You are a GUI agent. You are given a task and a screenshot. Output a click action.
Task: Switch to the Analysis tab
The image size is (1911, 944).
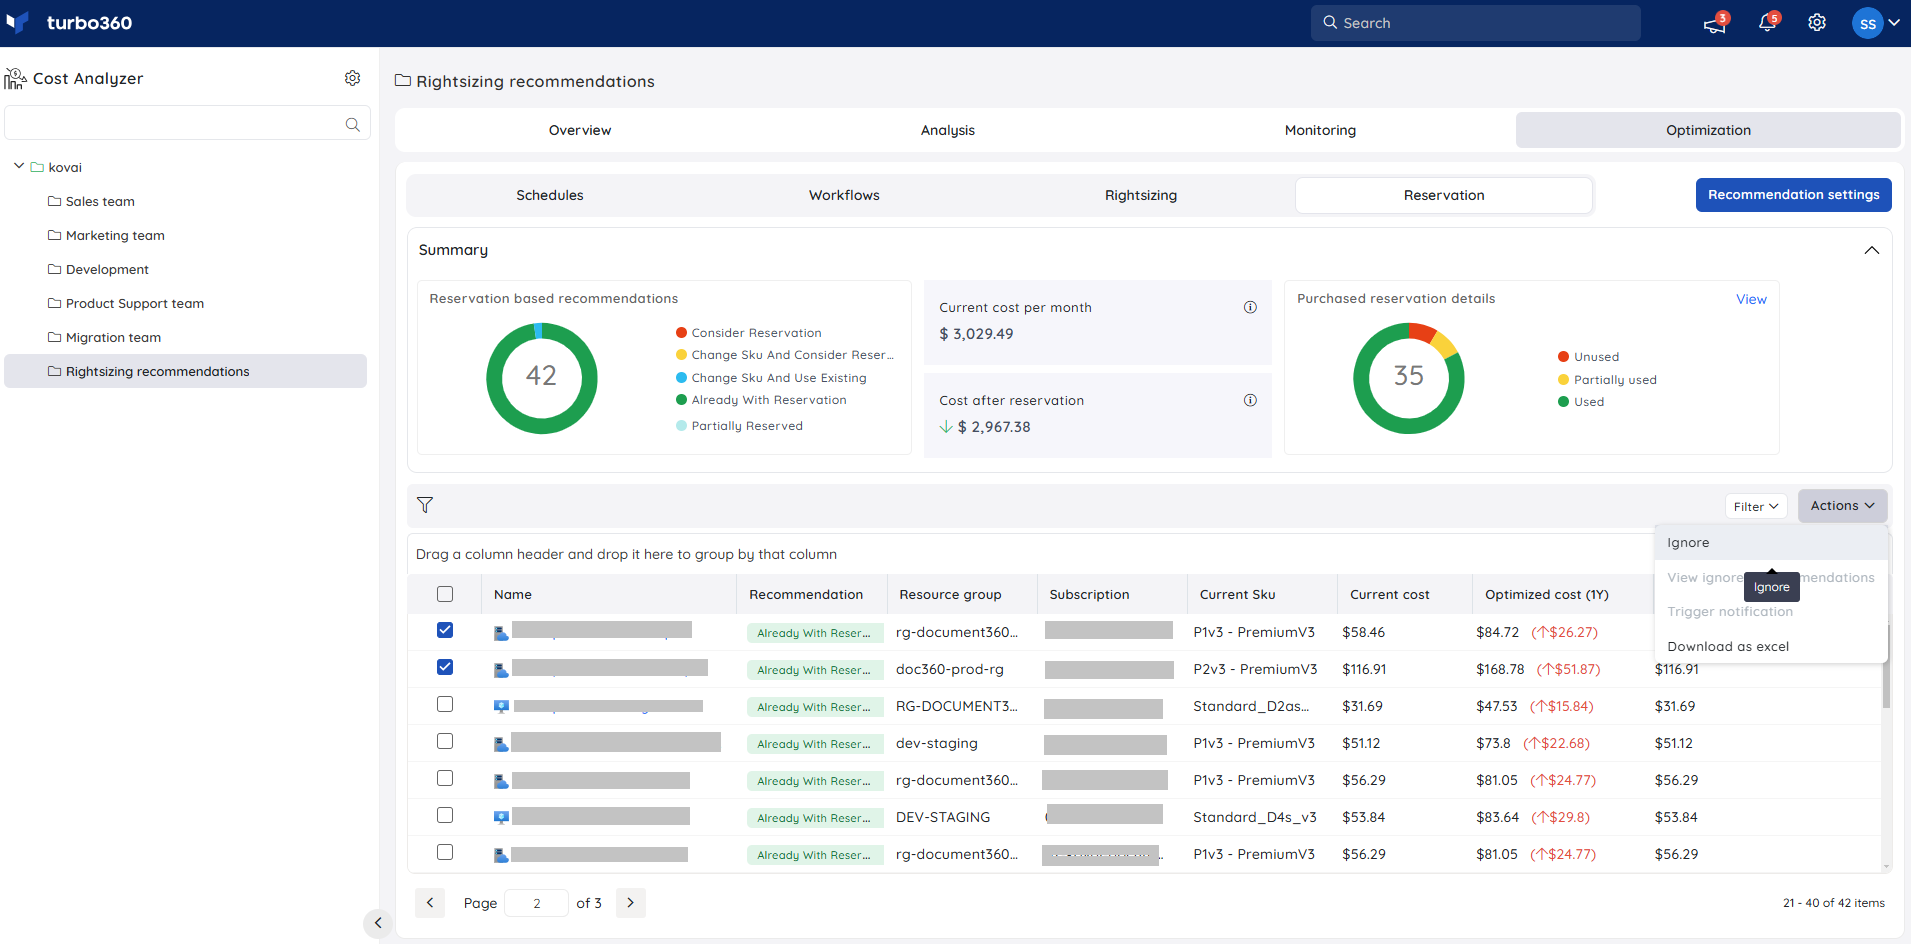click(948, 130)
